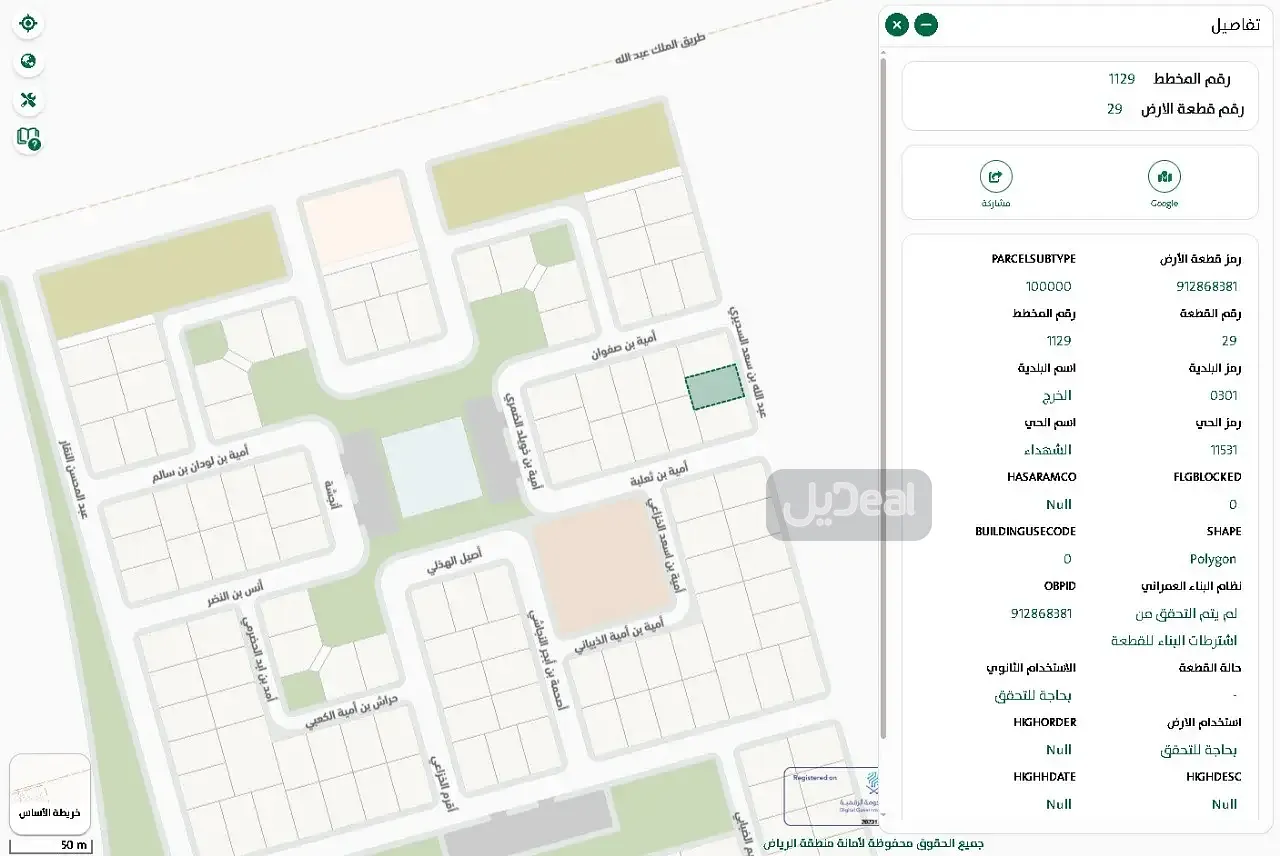Click the locate-my-position crosshair icon

click(x=28, y=23)
